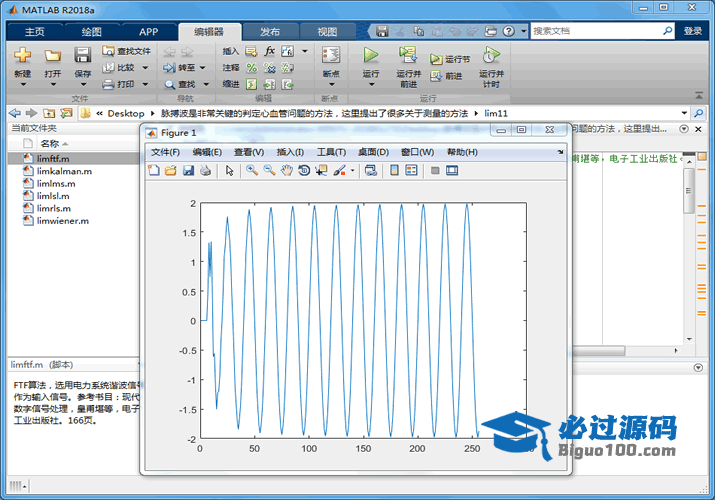Screen dimensions: 715x500
Task: Click Zoom In tool in Figure 1
Action: point(252,170)
